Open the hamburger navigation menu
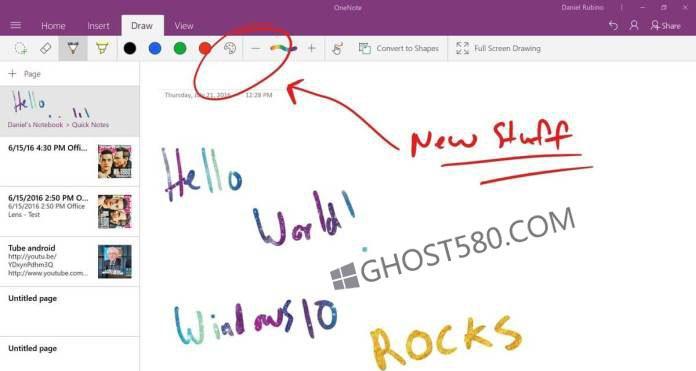 [16, 25]
